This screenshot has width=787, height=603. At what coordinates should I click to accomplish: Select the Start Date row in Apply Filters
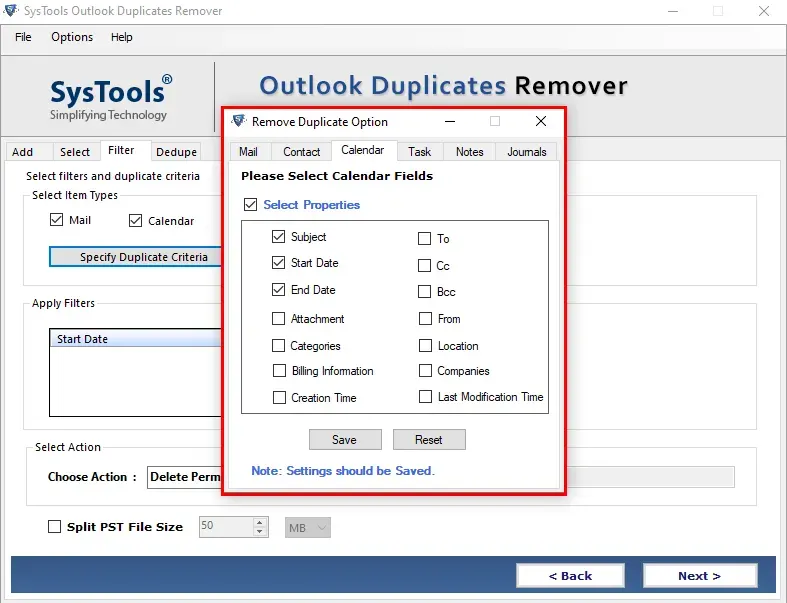point(136,339)
